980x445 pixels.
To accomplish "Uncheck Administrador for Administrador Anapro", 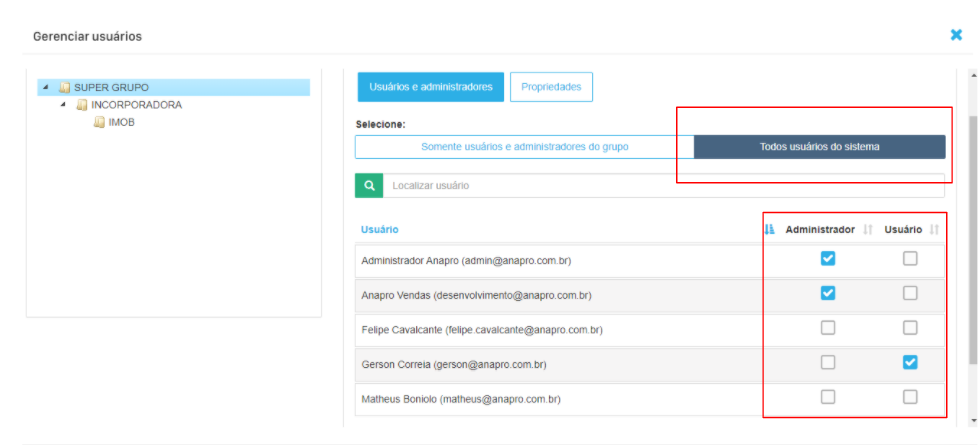I will tap(828, 259).
